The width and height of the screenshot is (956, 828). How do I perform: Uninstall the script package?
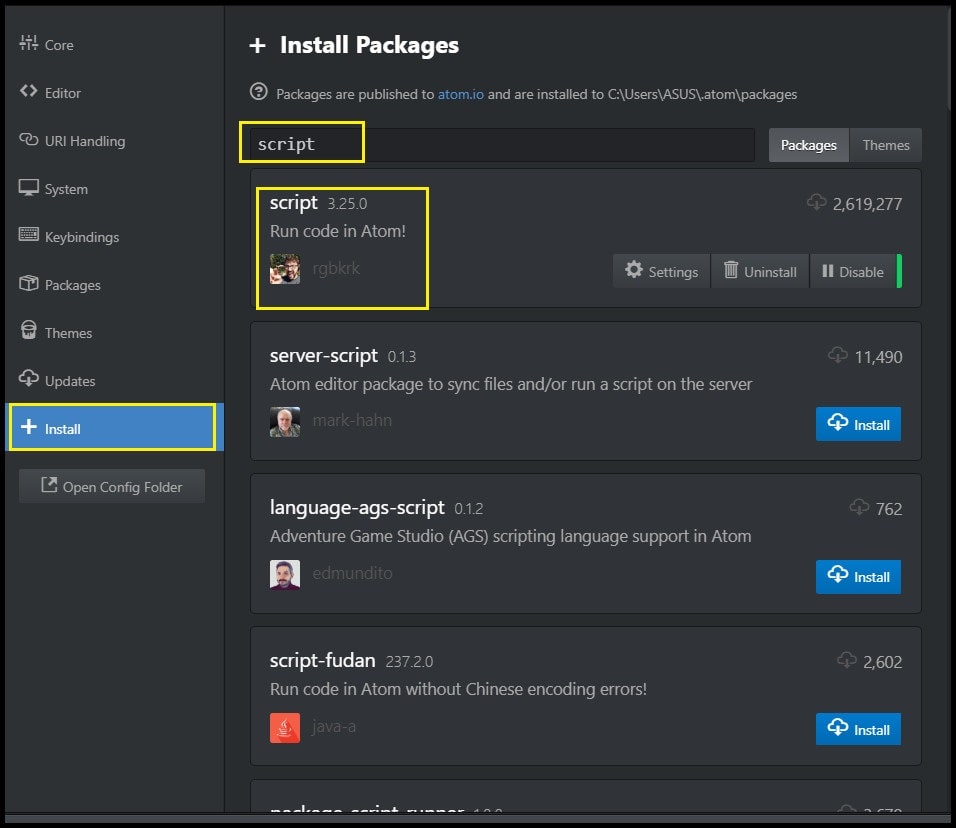pos(760,271)
